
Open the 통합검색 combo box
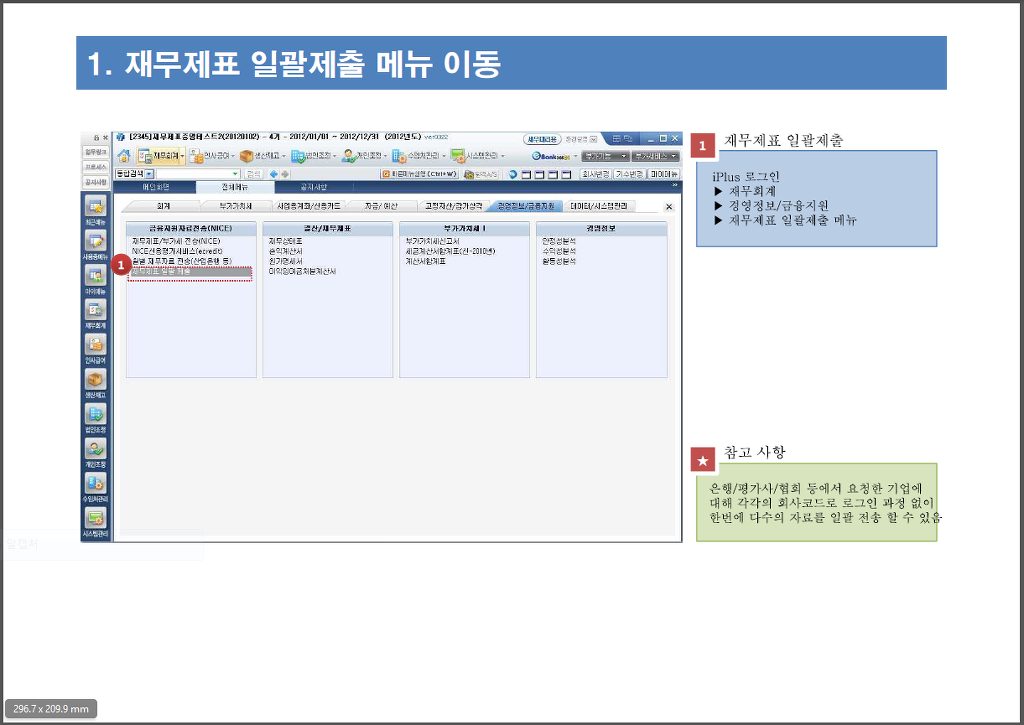[x=135, y=174]
